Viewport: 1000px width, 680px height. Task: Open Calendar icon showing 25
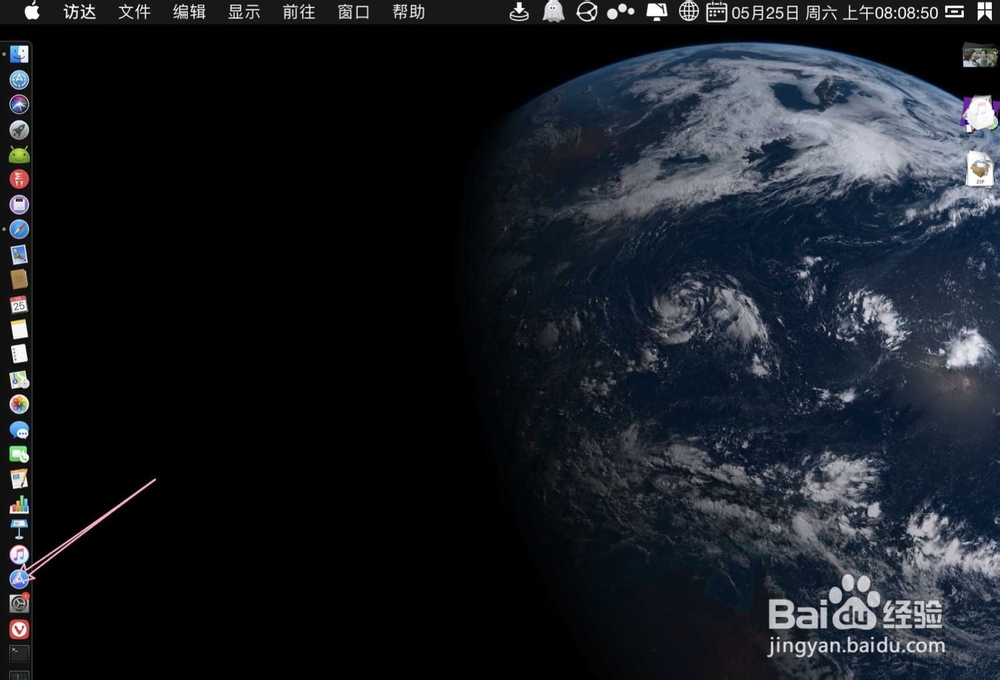click(19, 304)
